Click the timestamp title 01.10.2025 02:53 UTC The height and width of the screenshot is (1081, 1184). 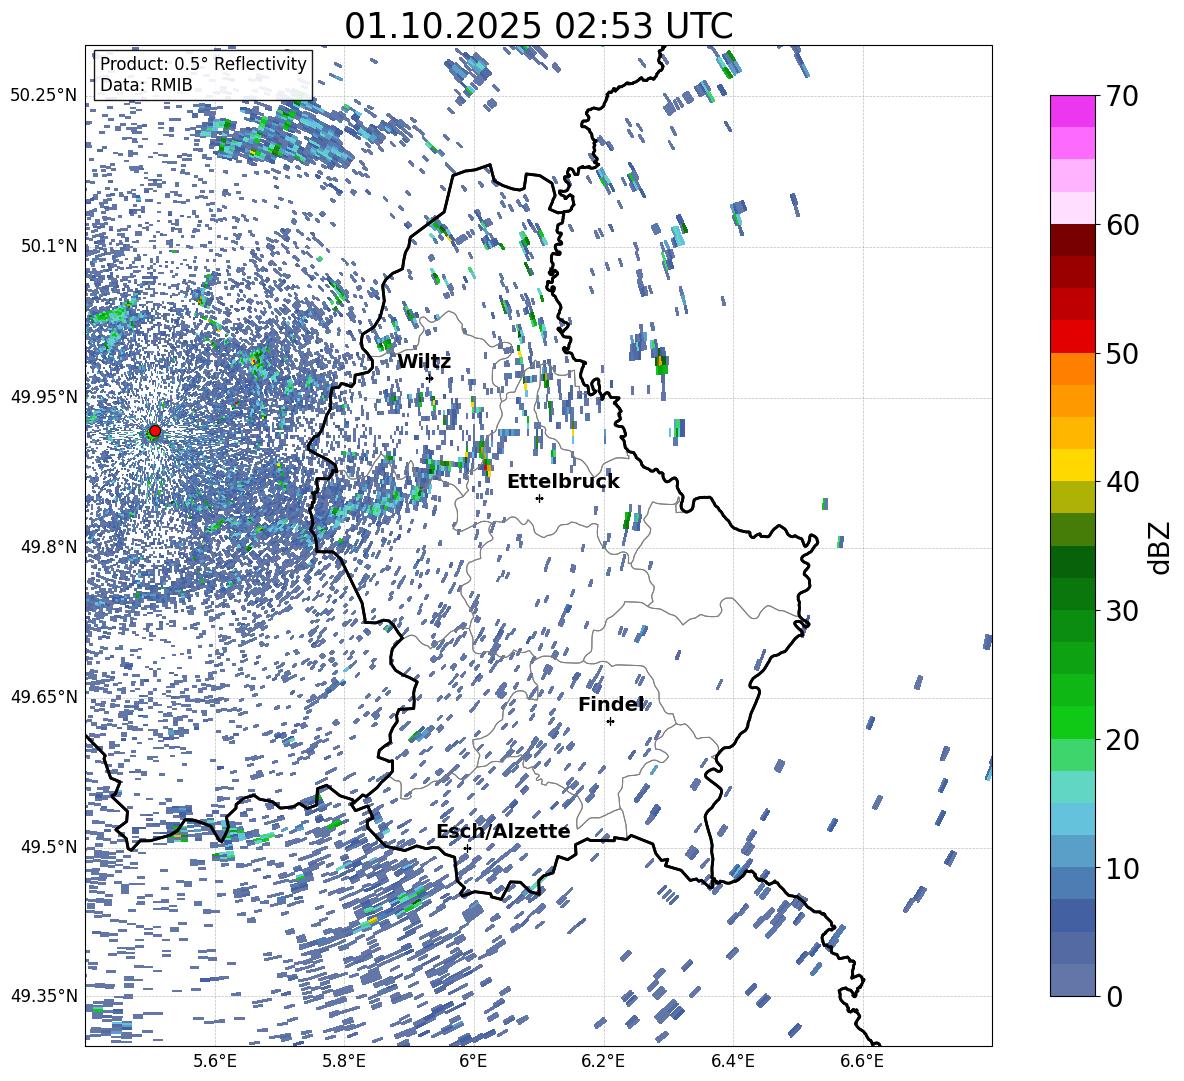click(x=539, y=26)
